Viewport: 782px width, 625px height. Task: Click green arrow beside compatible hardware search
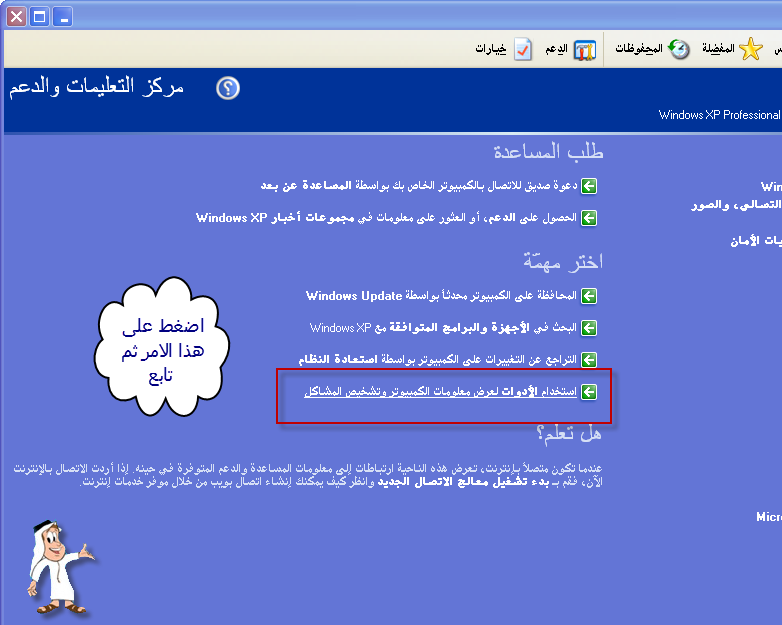(x=589, y=328)
